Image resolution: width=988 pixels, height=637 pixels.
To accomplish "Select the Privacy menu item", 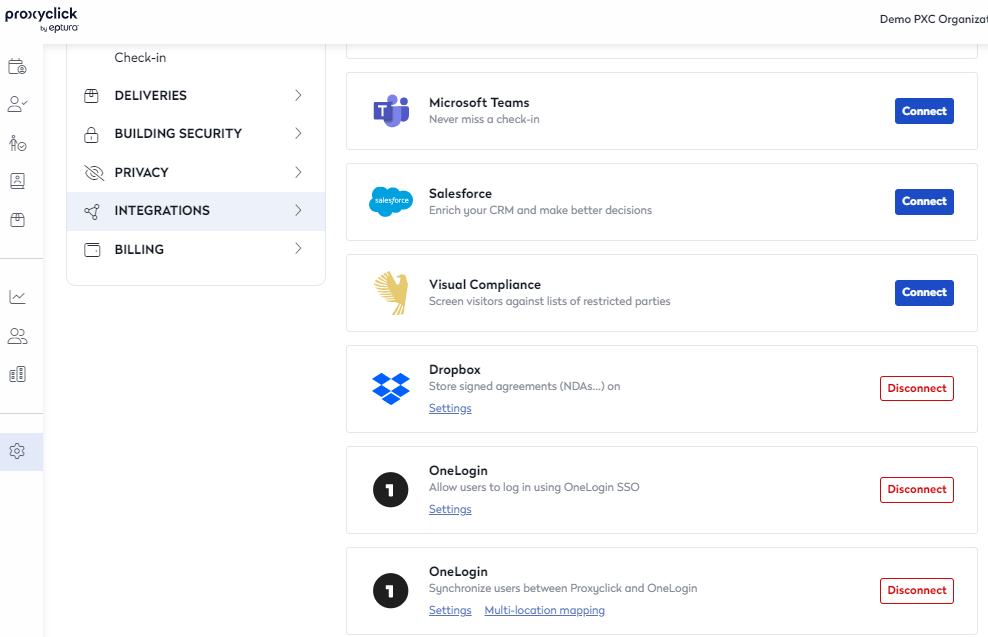I will tap(196, 173).
